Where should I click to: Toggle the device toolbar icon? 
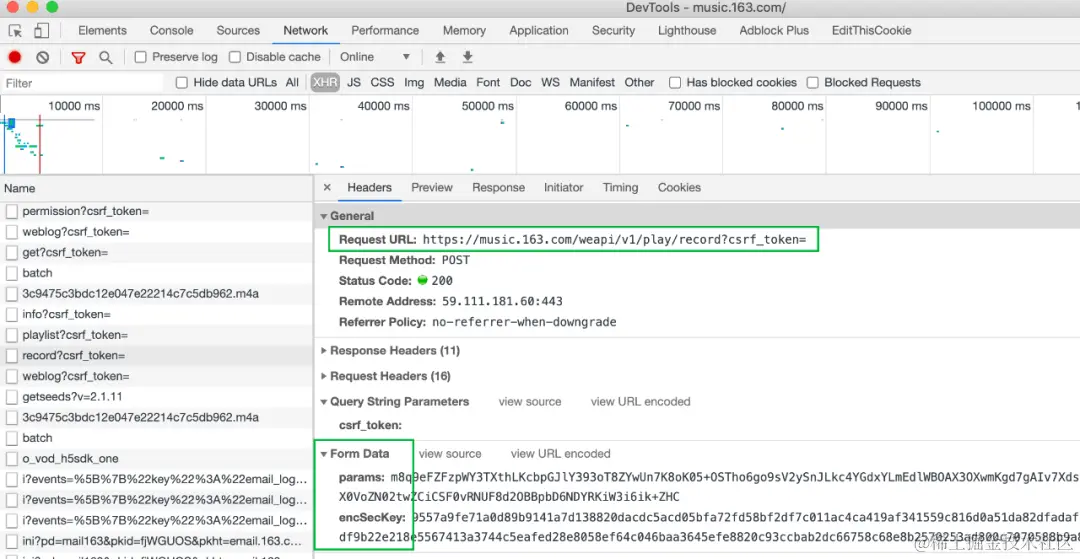click(41, 31)
